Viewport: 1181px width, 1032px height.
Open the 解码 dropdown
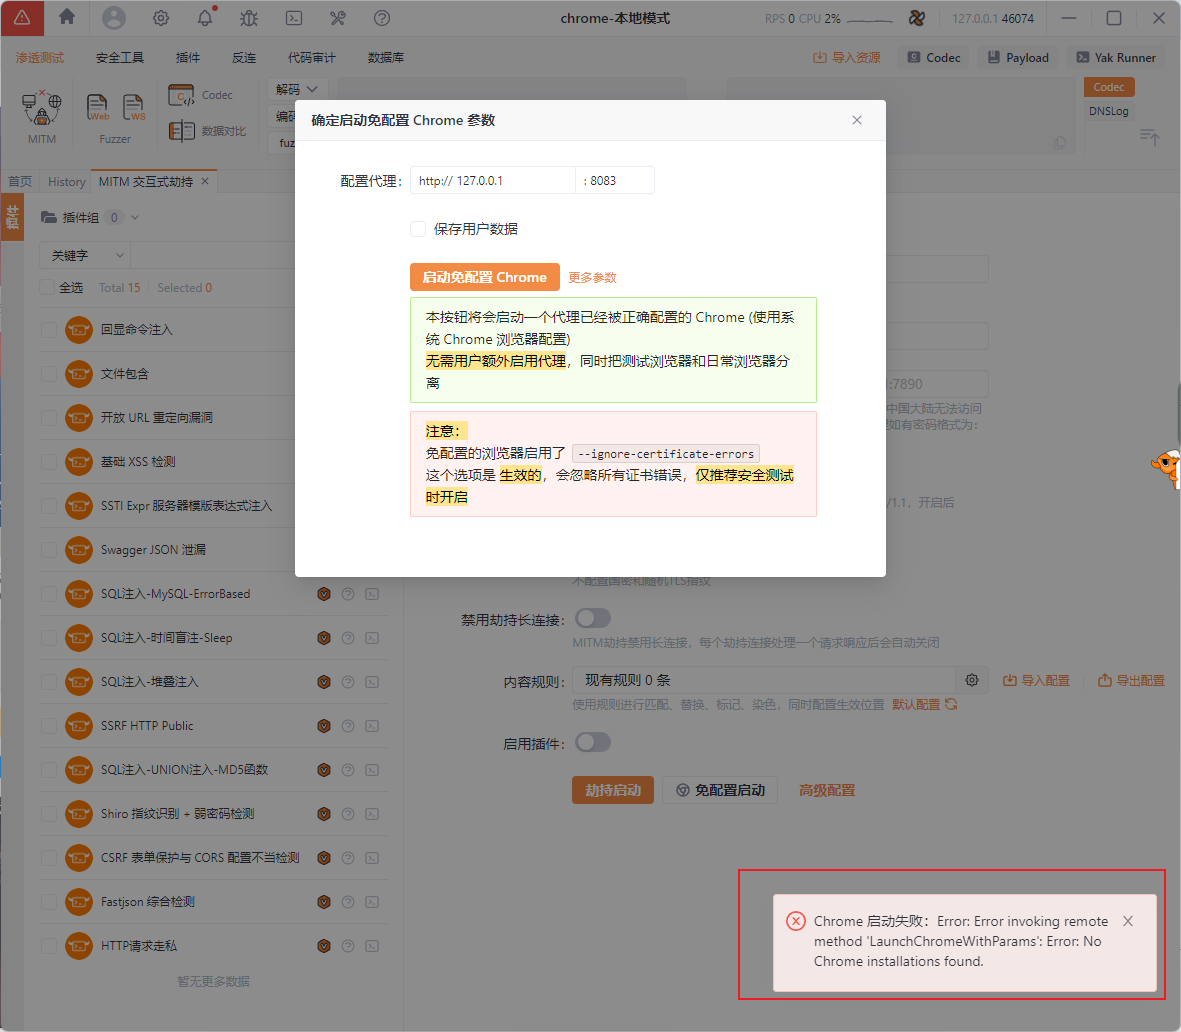[297, 89]
